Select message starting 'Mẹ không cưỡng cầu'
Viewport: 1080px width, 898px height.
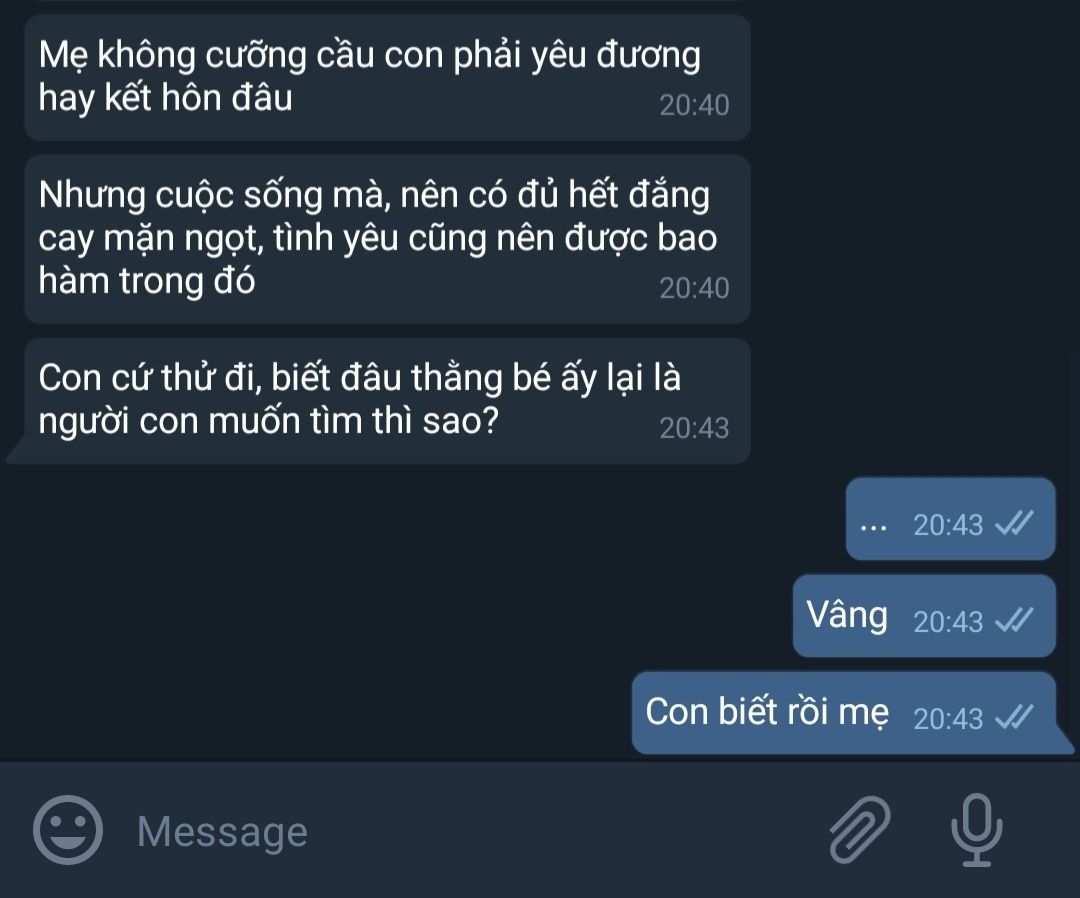(387, 78)
